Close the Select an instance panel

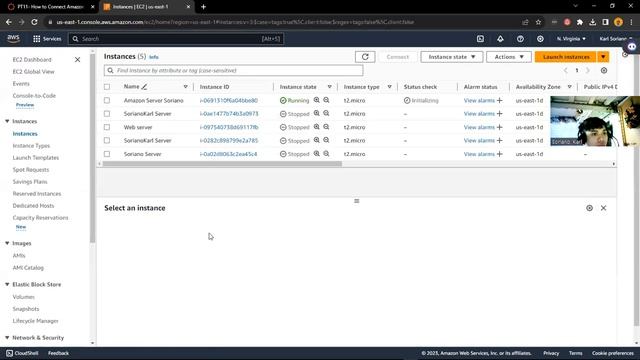coord(604,208)
